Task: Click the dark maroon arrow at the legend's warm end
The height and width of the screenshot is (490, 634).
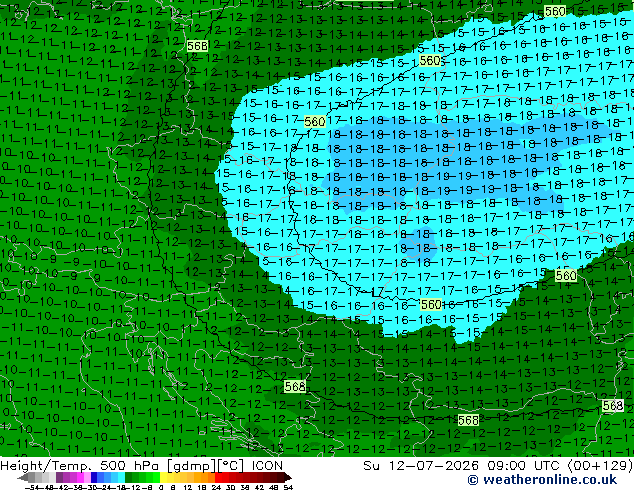Action: [x=287, y=477]
